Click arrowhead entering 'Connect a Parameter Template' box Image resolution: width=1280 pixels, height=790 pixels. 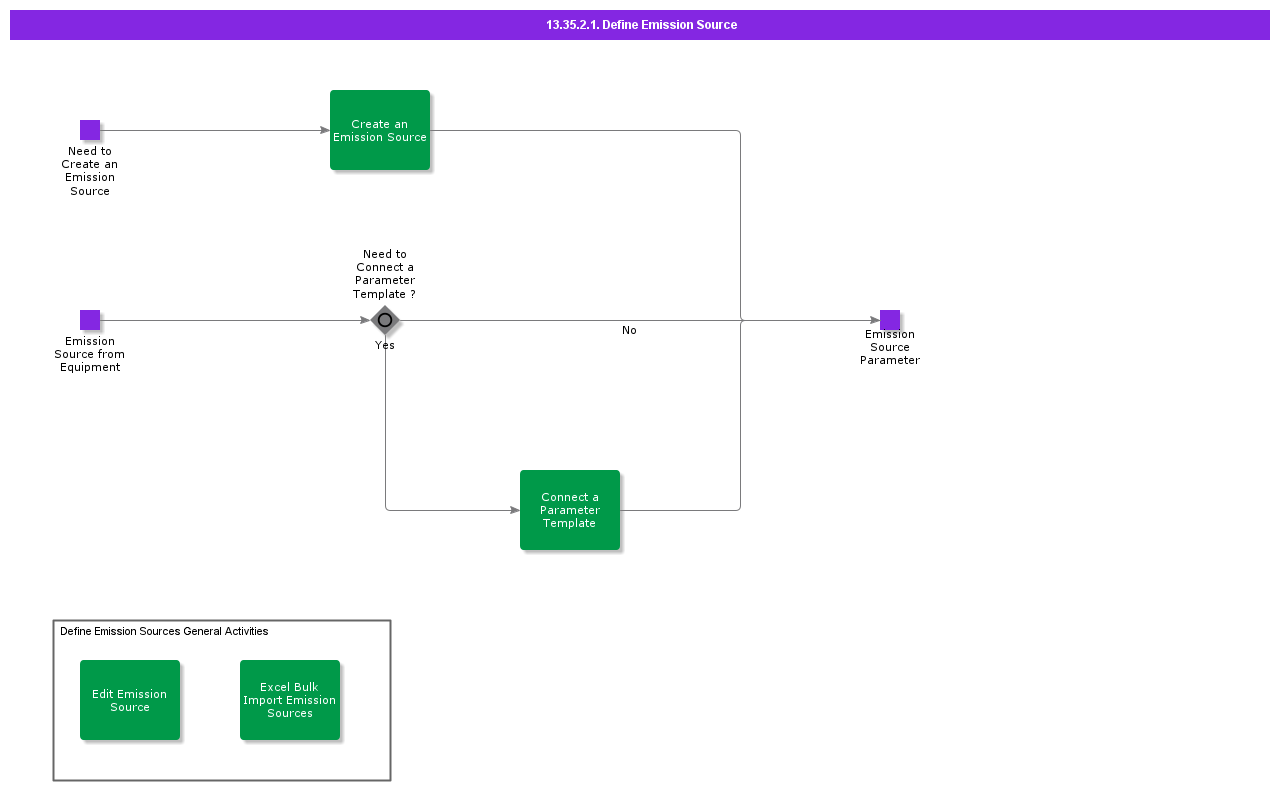515,510
